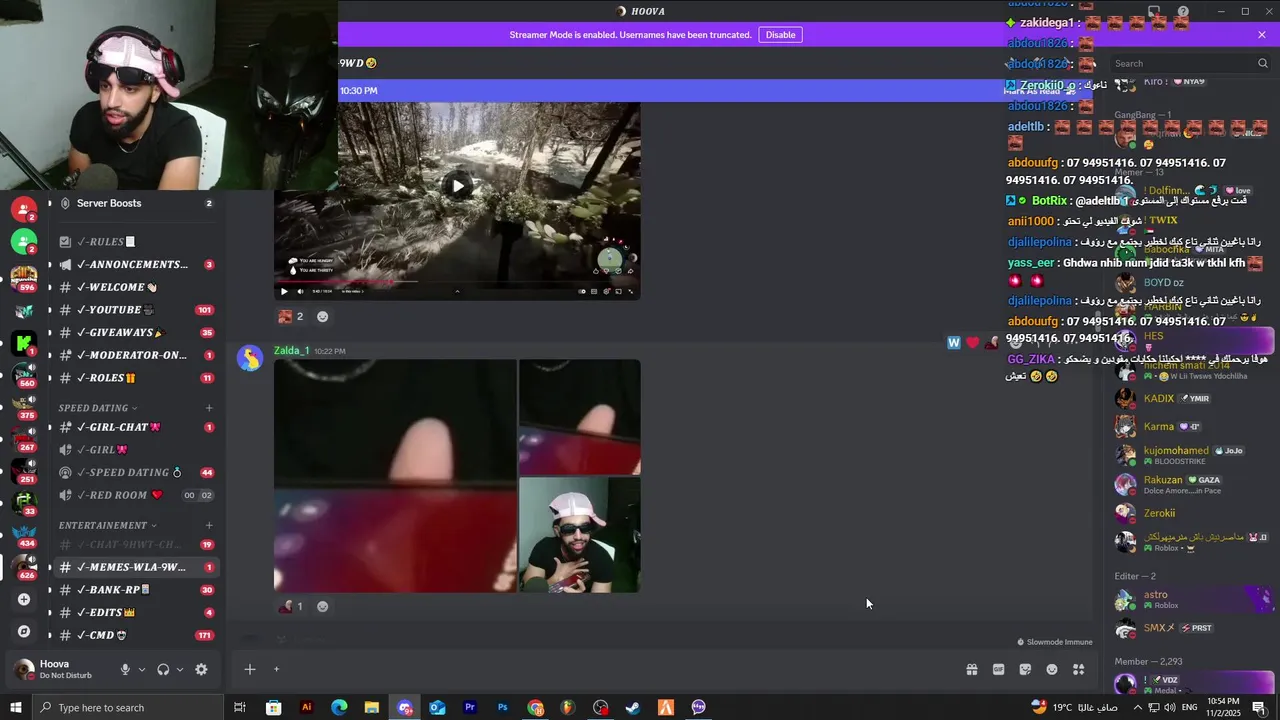
Task: Join the SPEED DATING stage channel
Action: tap(135, 472)
